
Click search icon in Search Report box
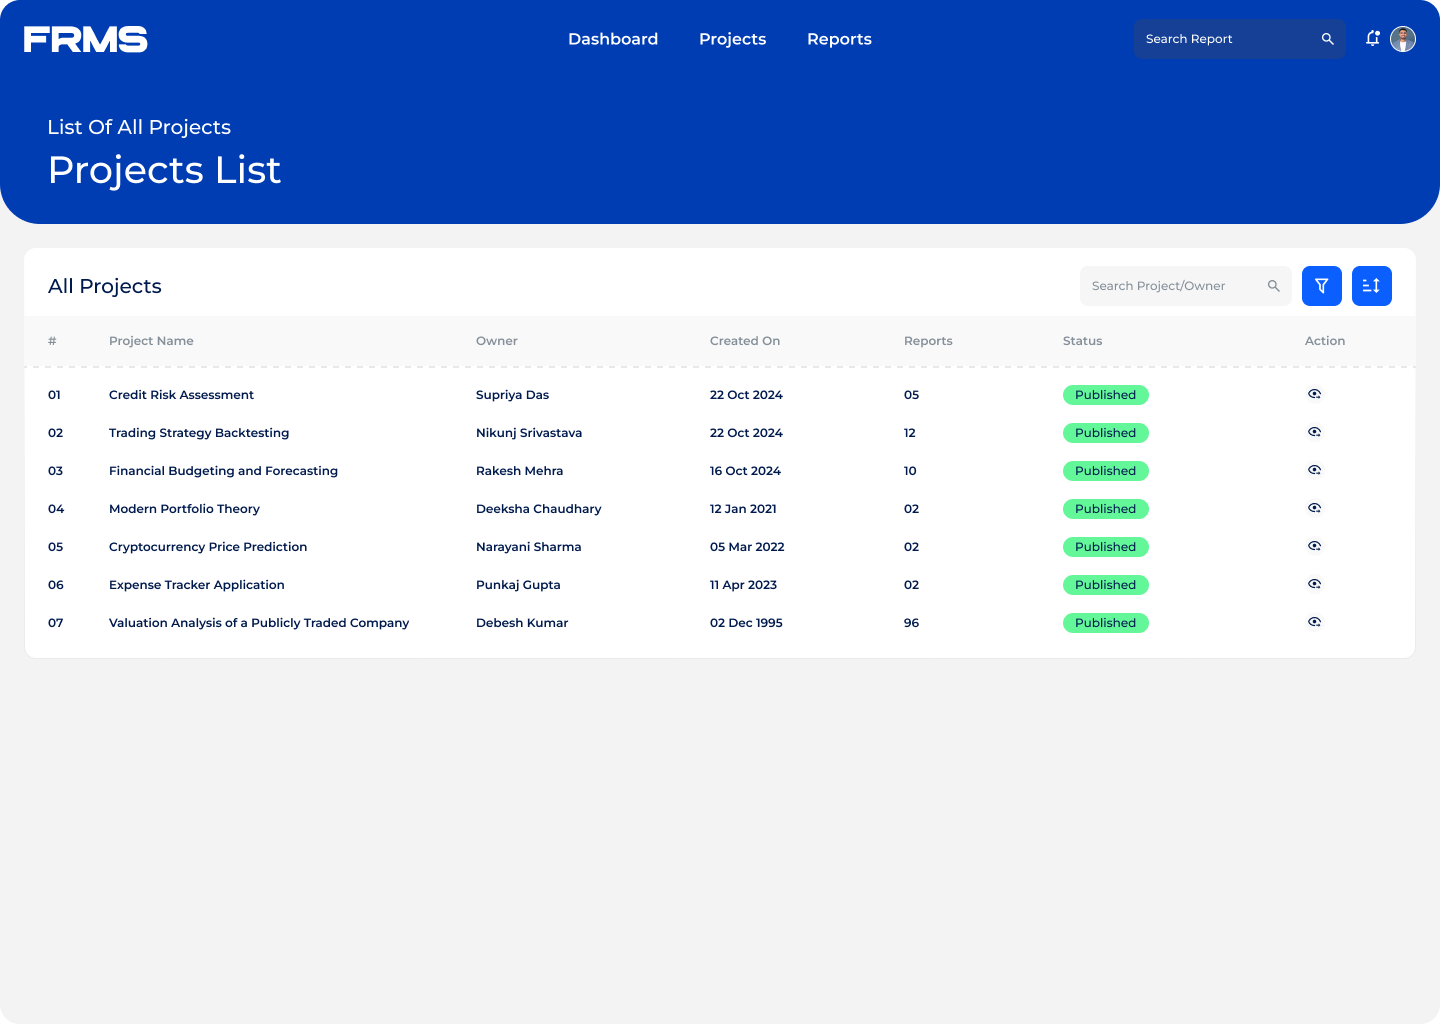click(x=1327, y=39)
